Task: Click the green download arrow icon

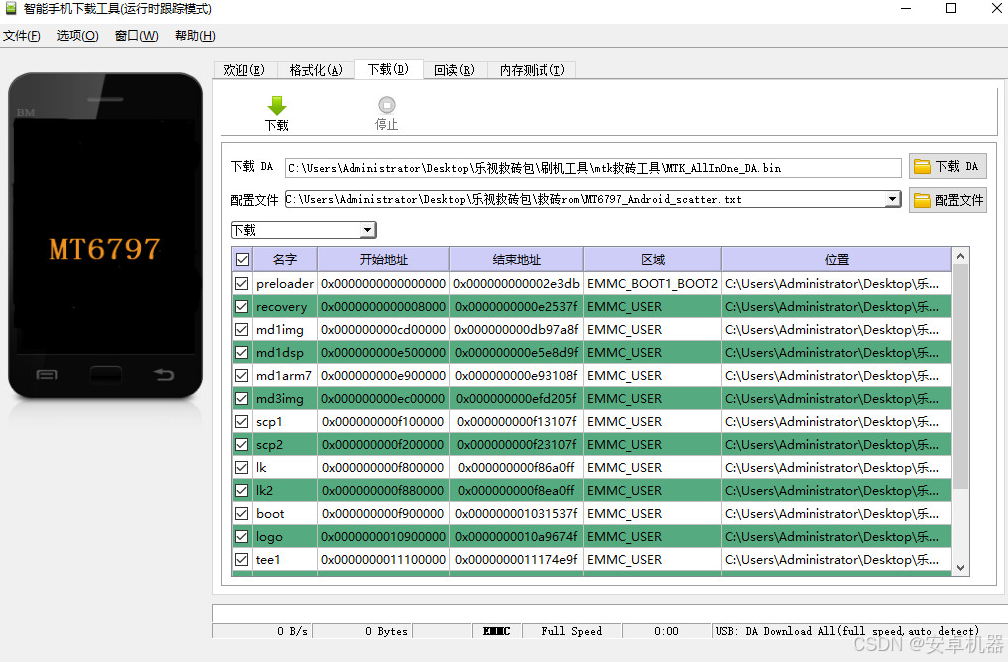Action: [x=276, y=105]
